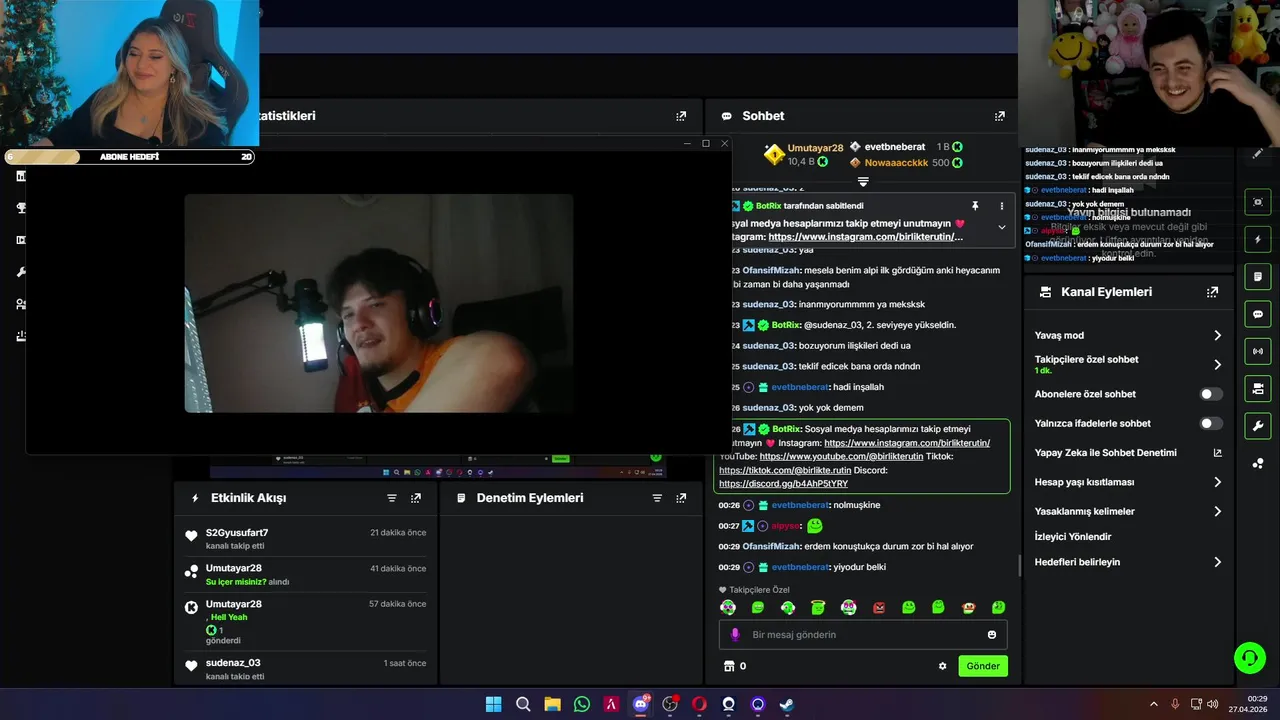Open Steam from the taskbar
The height and width of the screenshot is (720, 1280).
point(787,704)
